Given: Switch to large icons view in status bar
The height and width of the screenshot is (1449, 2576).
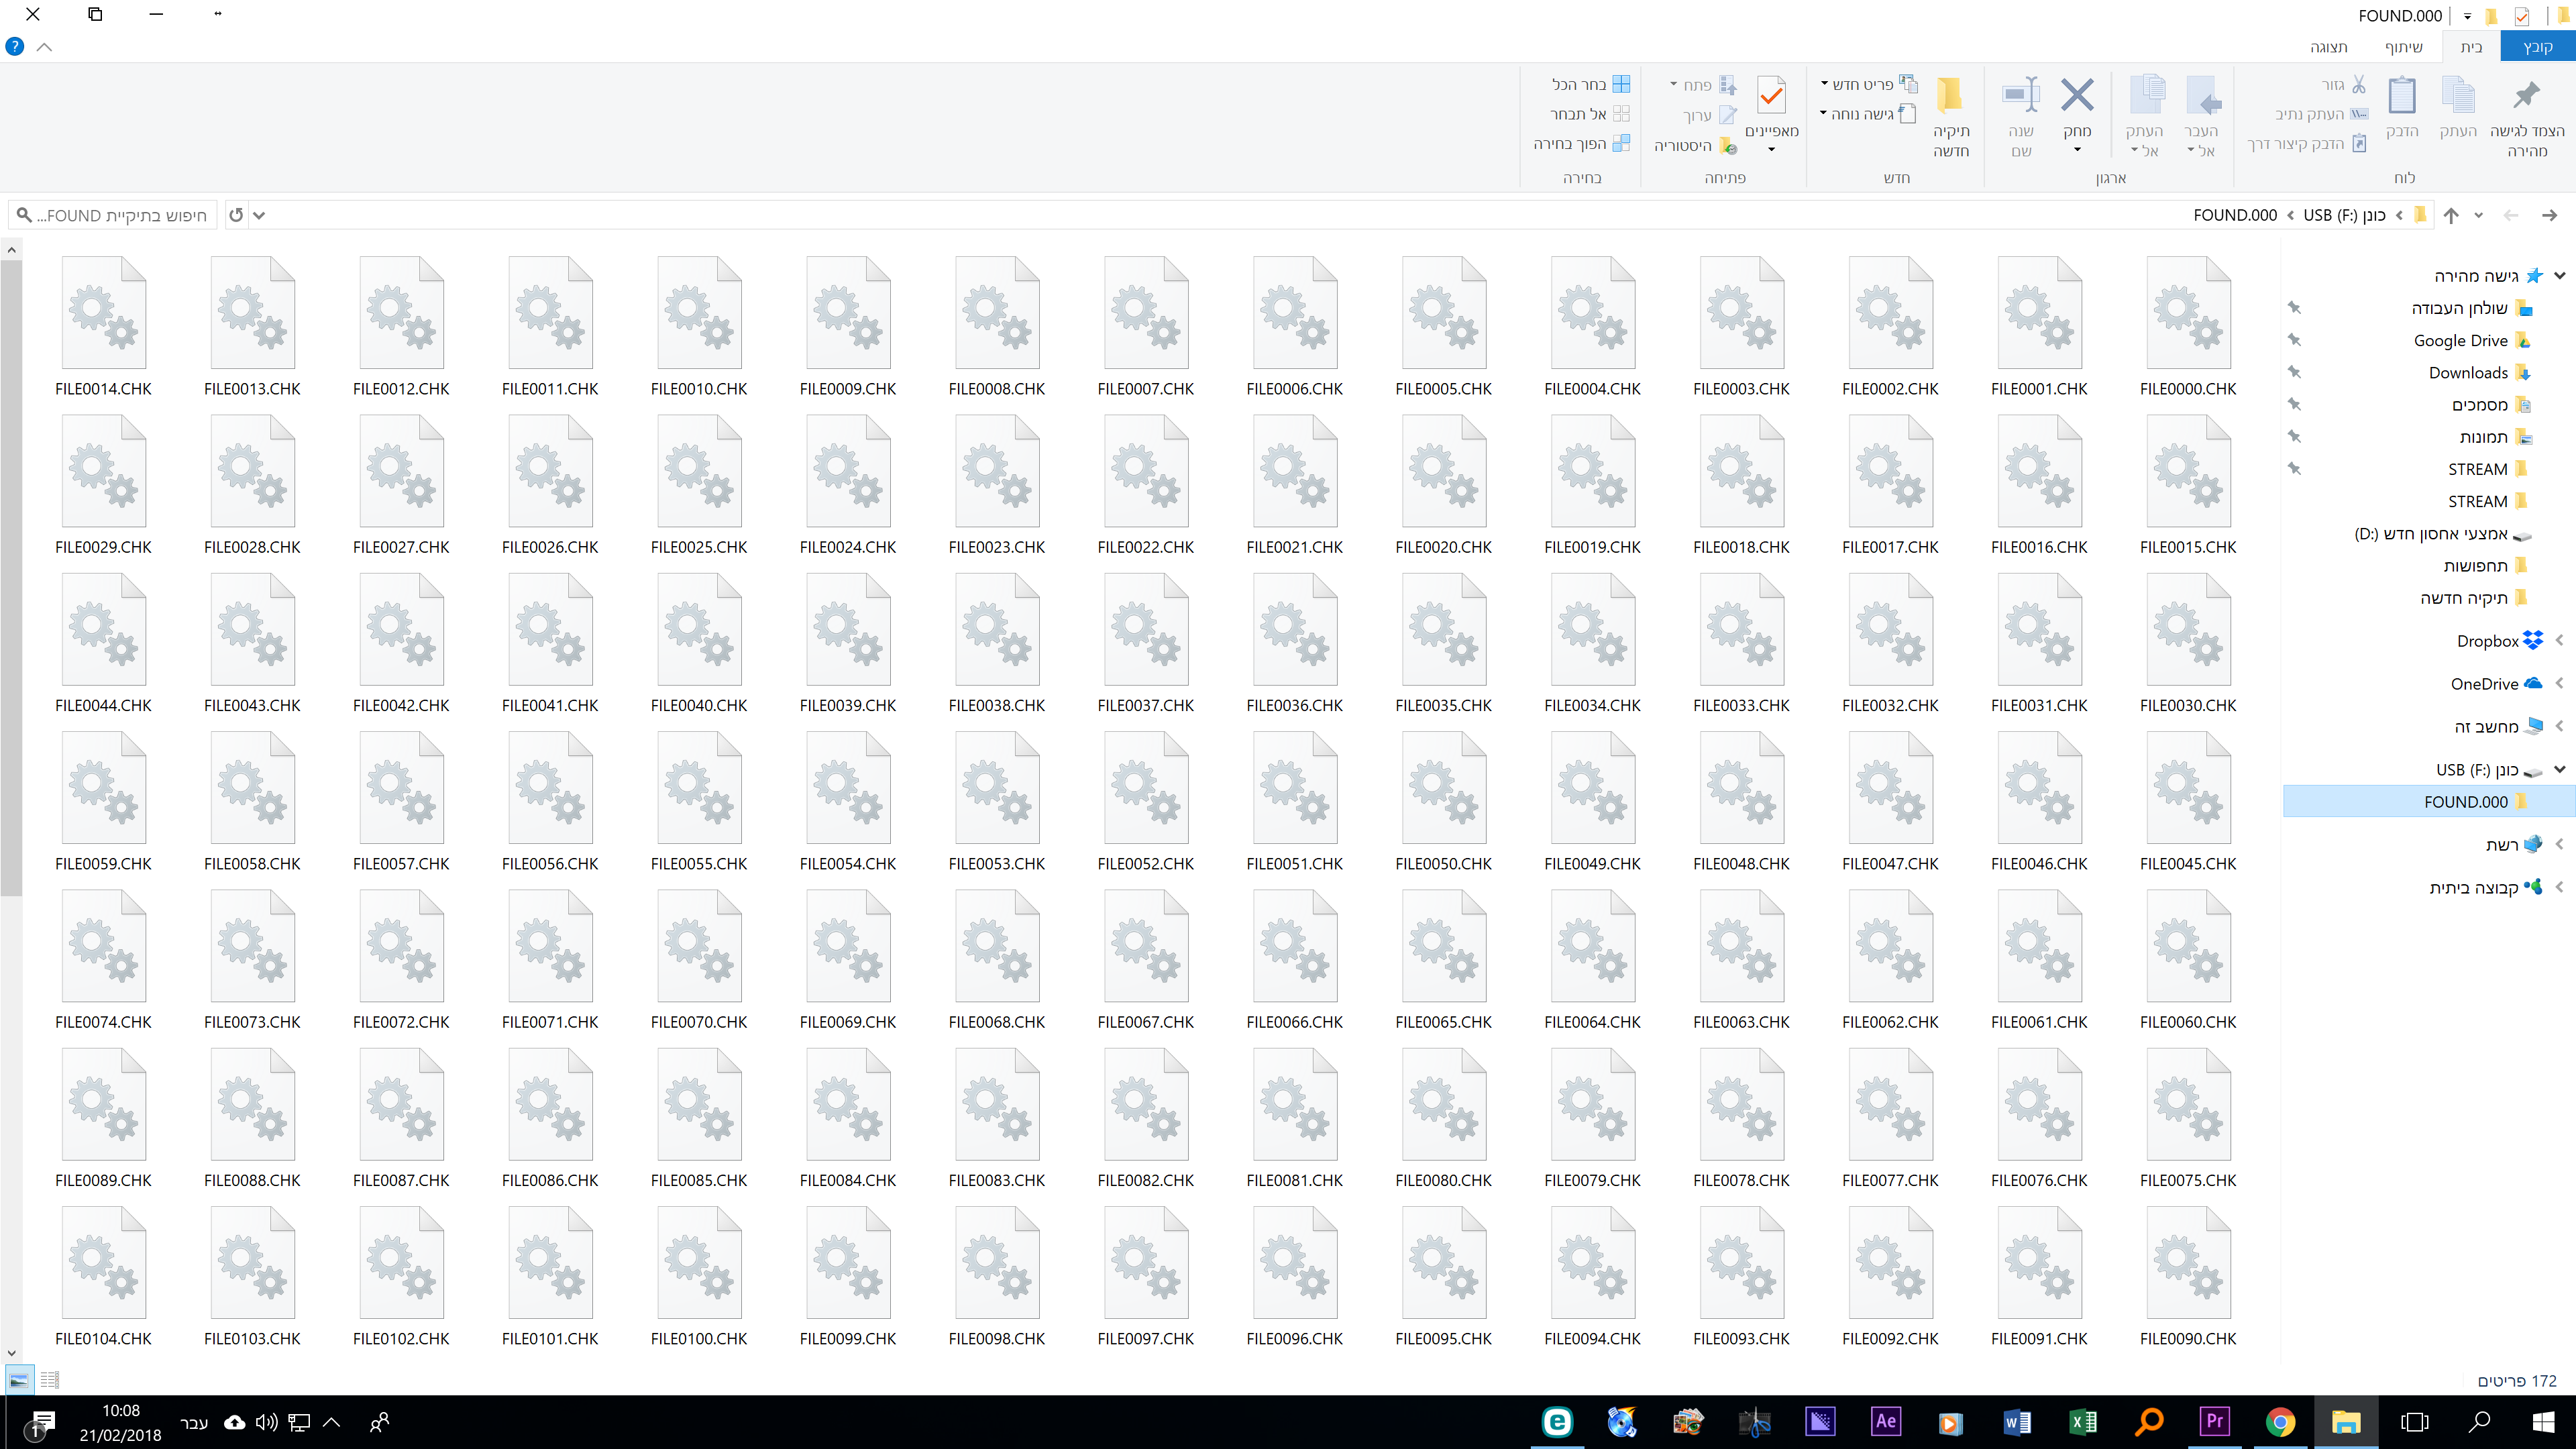Looking at the screenshot, I should pyautogui.click(x=19, y=1380).
